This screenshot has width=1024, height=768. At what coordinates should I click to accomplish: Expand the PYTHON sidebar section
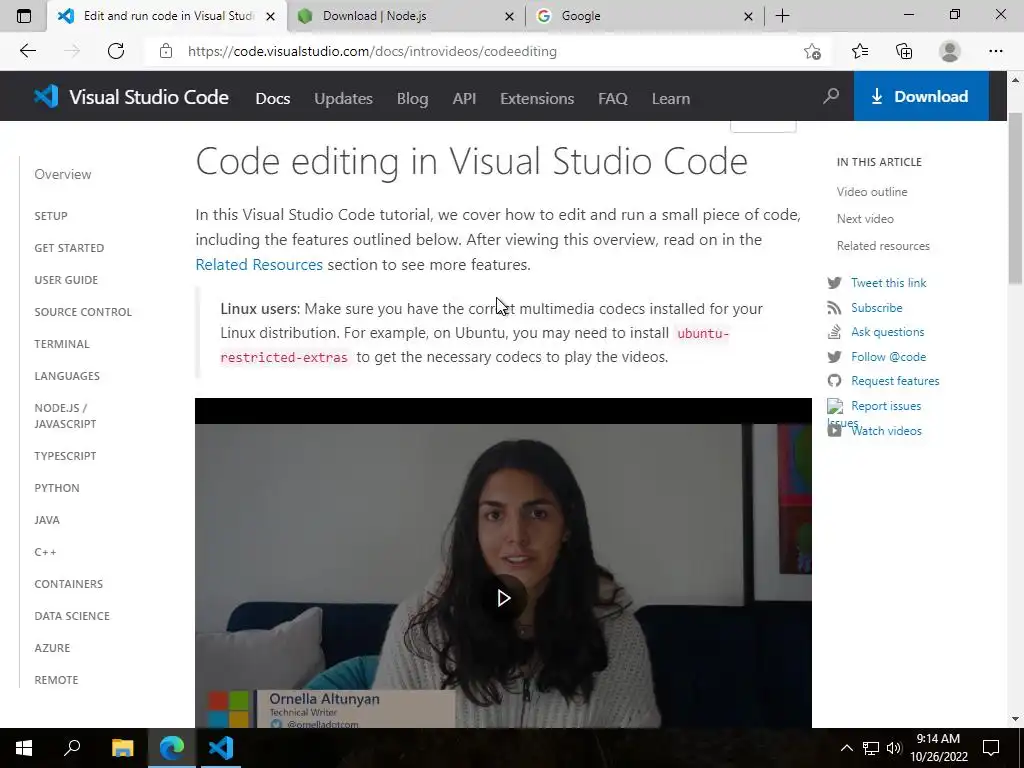coord(57,488)
